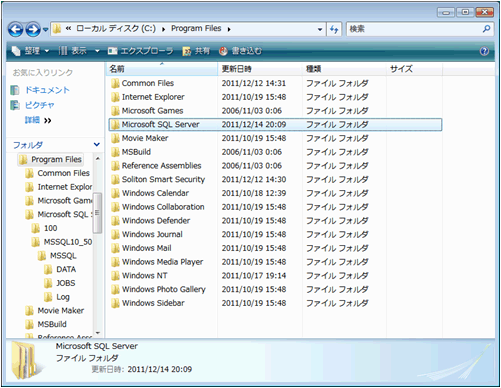
Task: Expand the address bar history dropdown
Action: [320, 29]
